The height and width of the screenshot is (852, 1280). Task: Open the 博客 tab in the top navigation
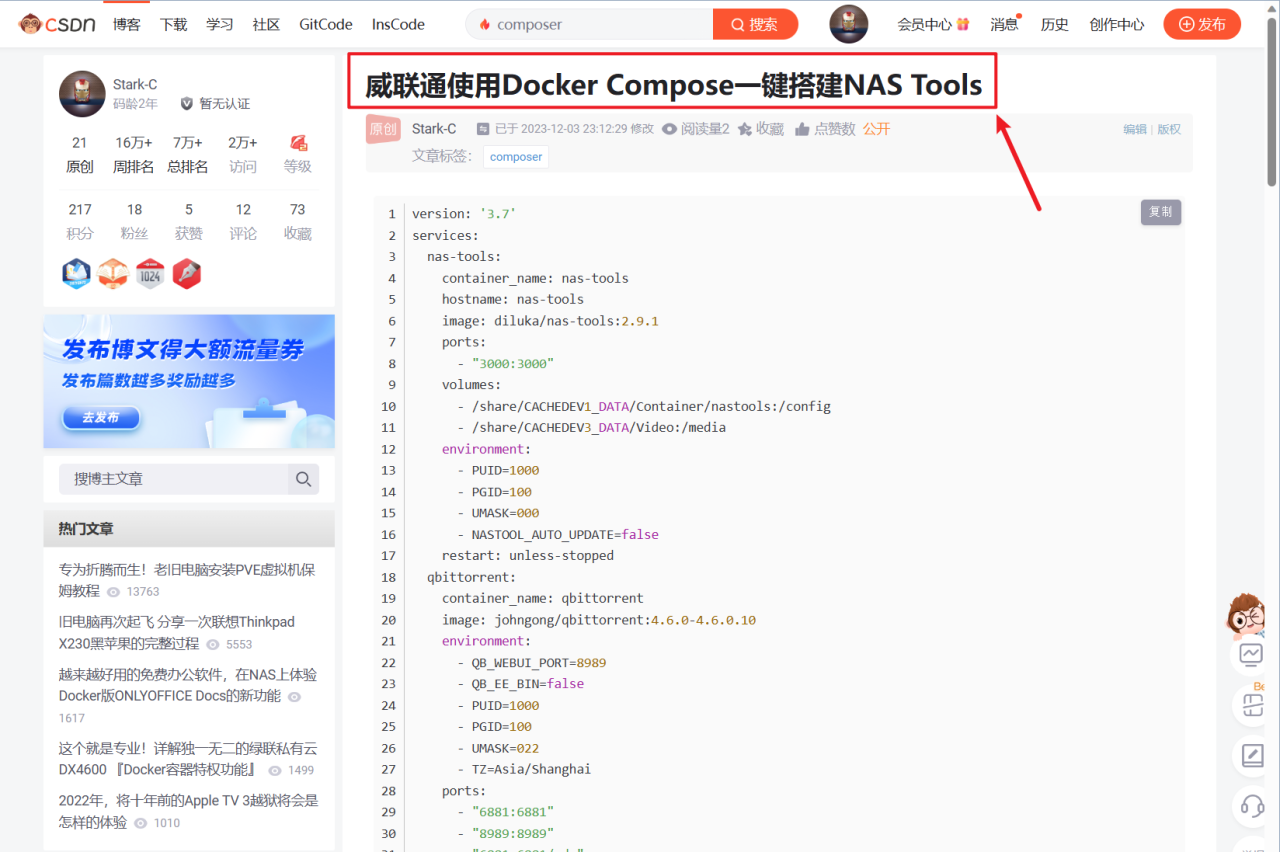coord(127,24)
